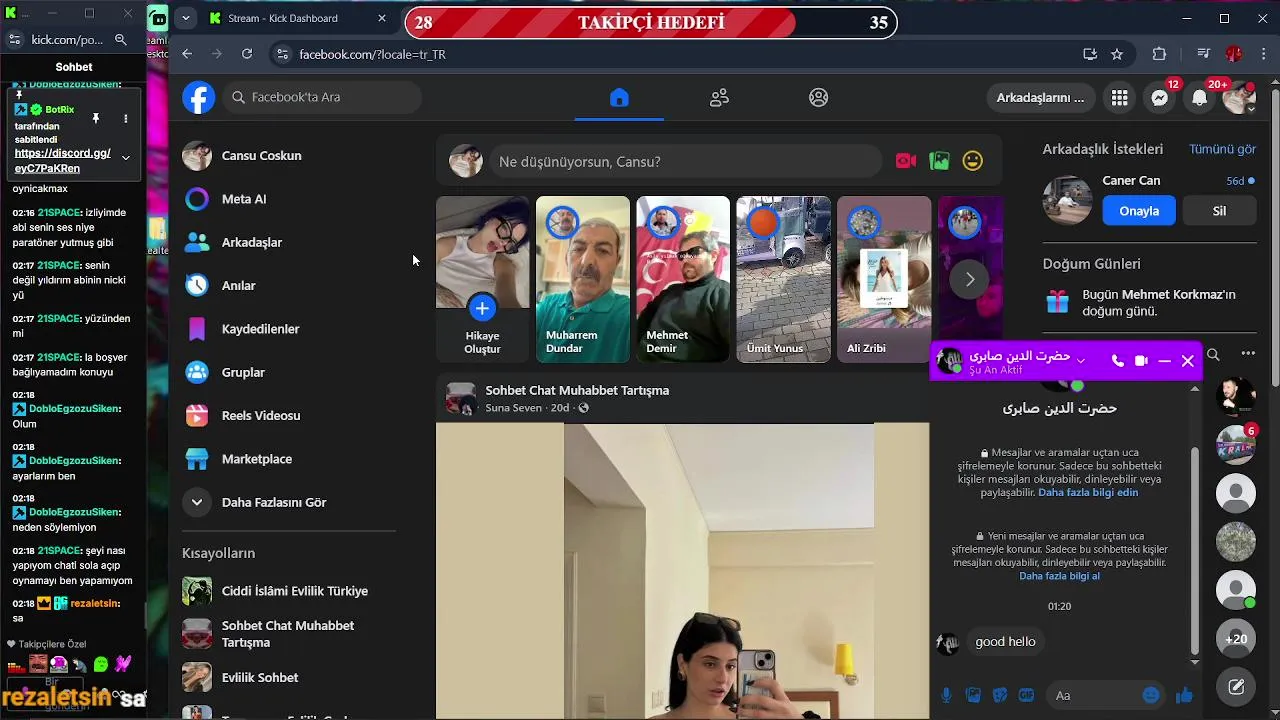Click the Daha fazla bilgi edin link

click(1088, 493)
